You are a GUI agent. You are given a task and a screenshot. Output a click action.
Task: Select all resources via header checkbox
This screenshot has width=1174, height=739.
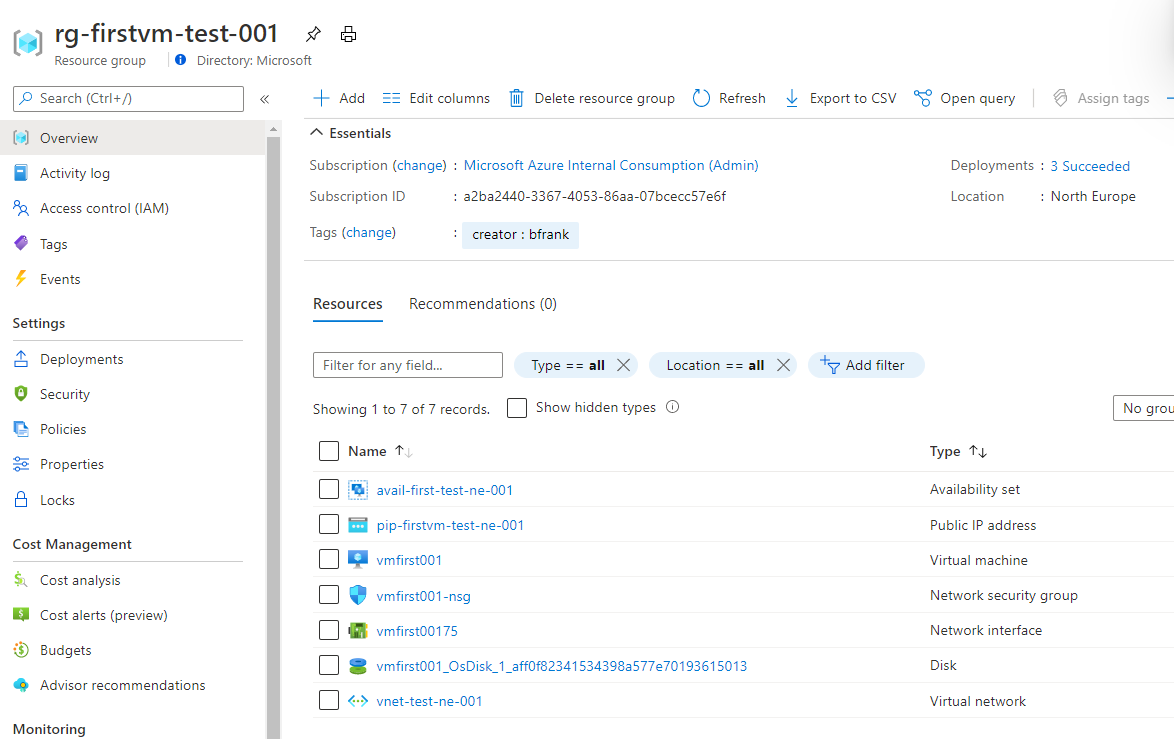click(329, 451)
